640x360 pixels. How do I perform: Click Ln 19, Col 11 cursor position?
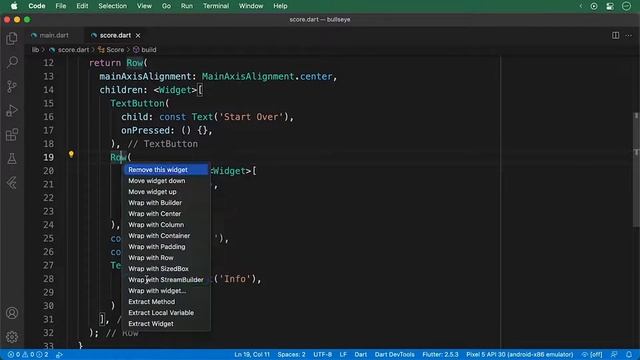pos(252,355)
